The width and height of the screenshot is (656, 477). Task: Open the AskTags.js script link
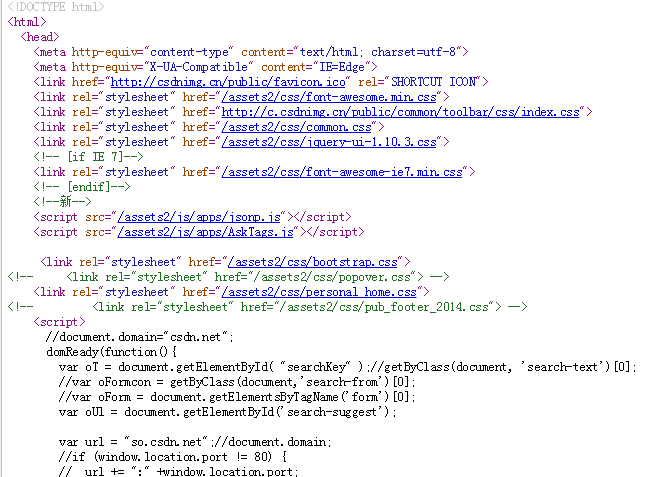(x=205, y=232)
